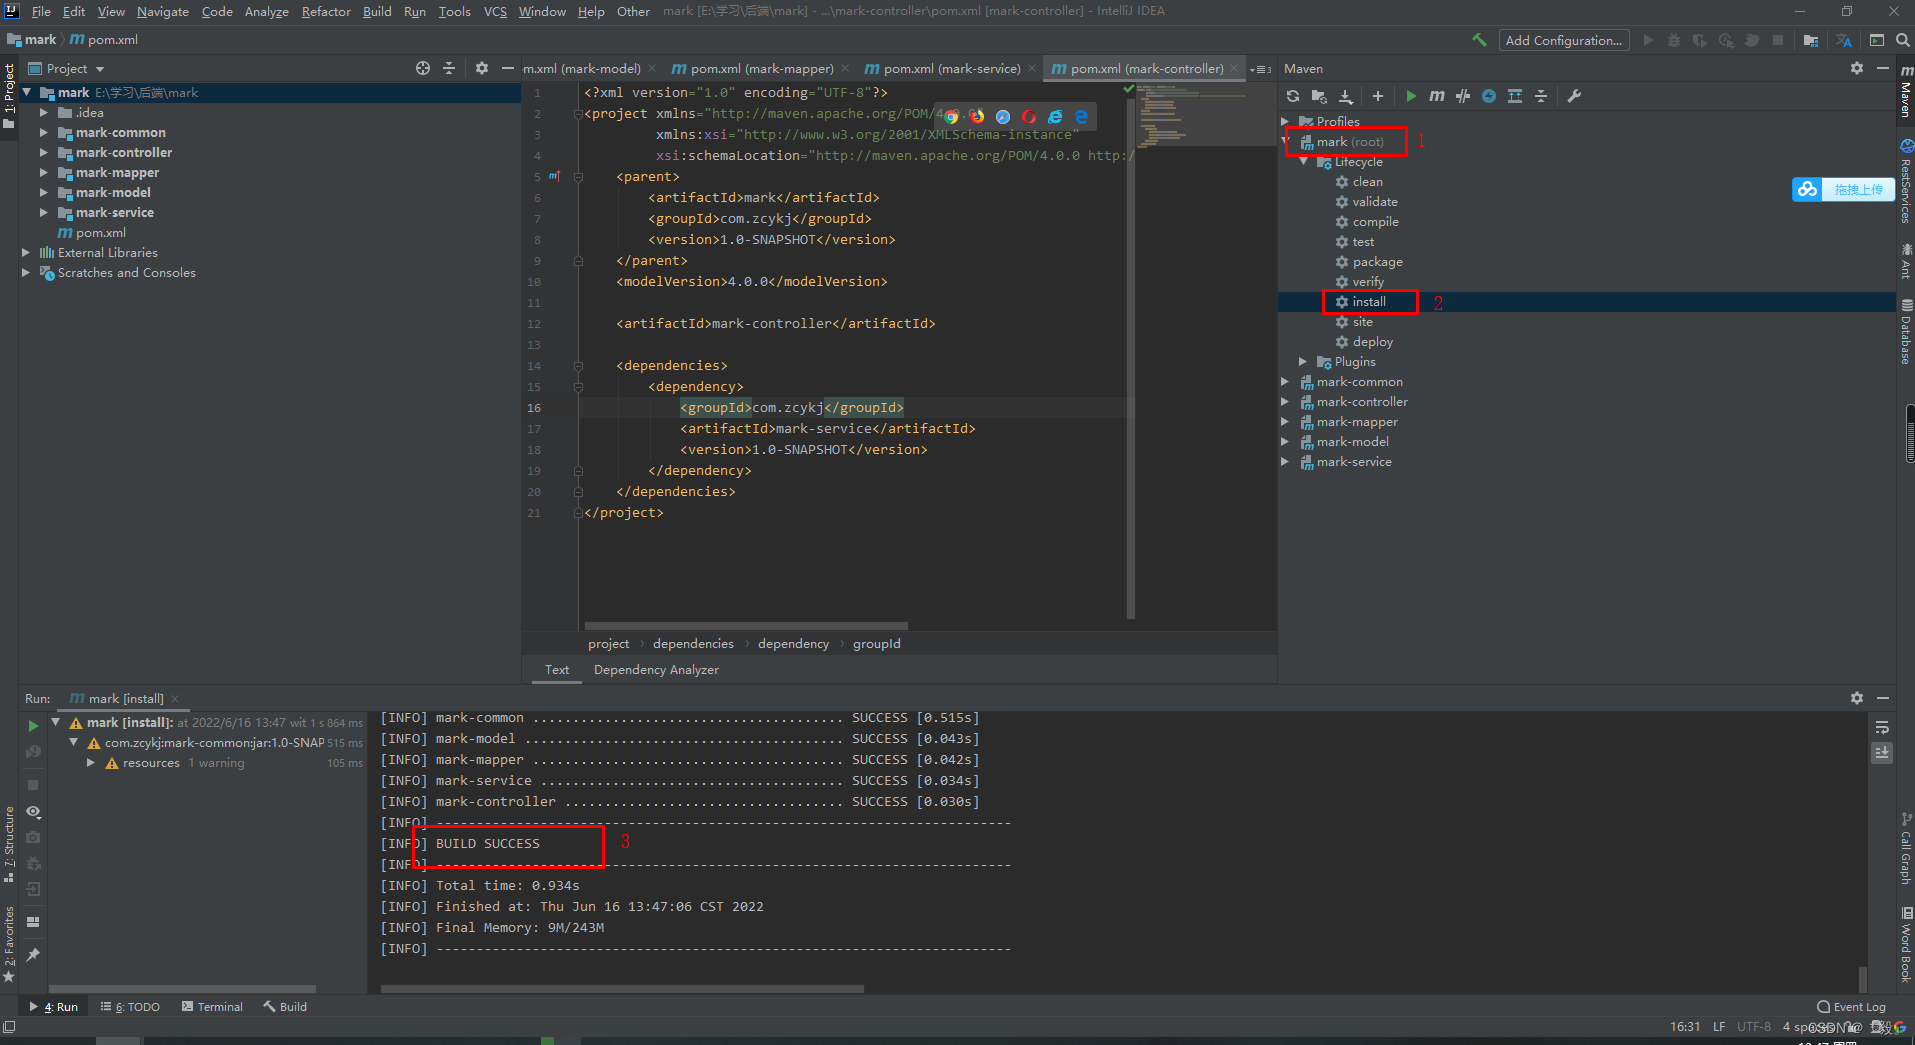The width and height of the screenshot is (1915, 1045).
Task: Open in Chrome browser icon in editor
Action: click(x=951, y=117)
